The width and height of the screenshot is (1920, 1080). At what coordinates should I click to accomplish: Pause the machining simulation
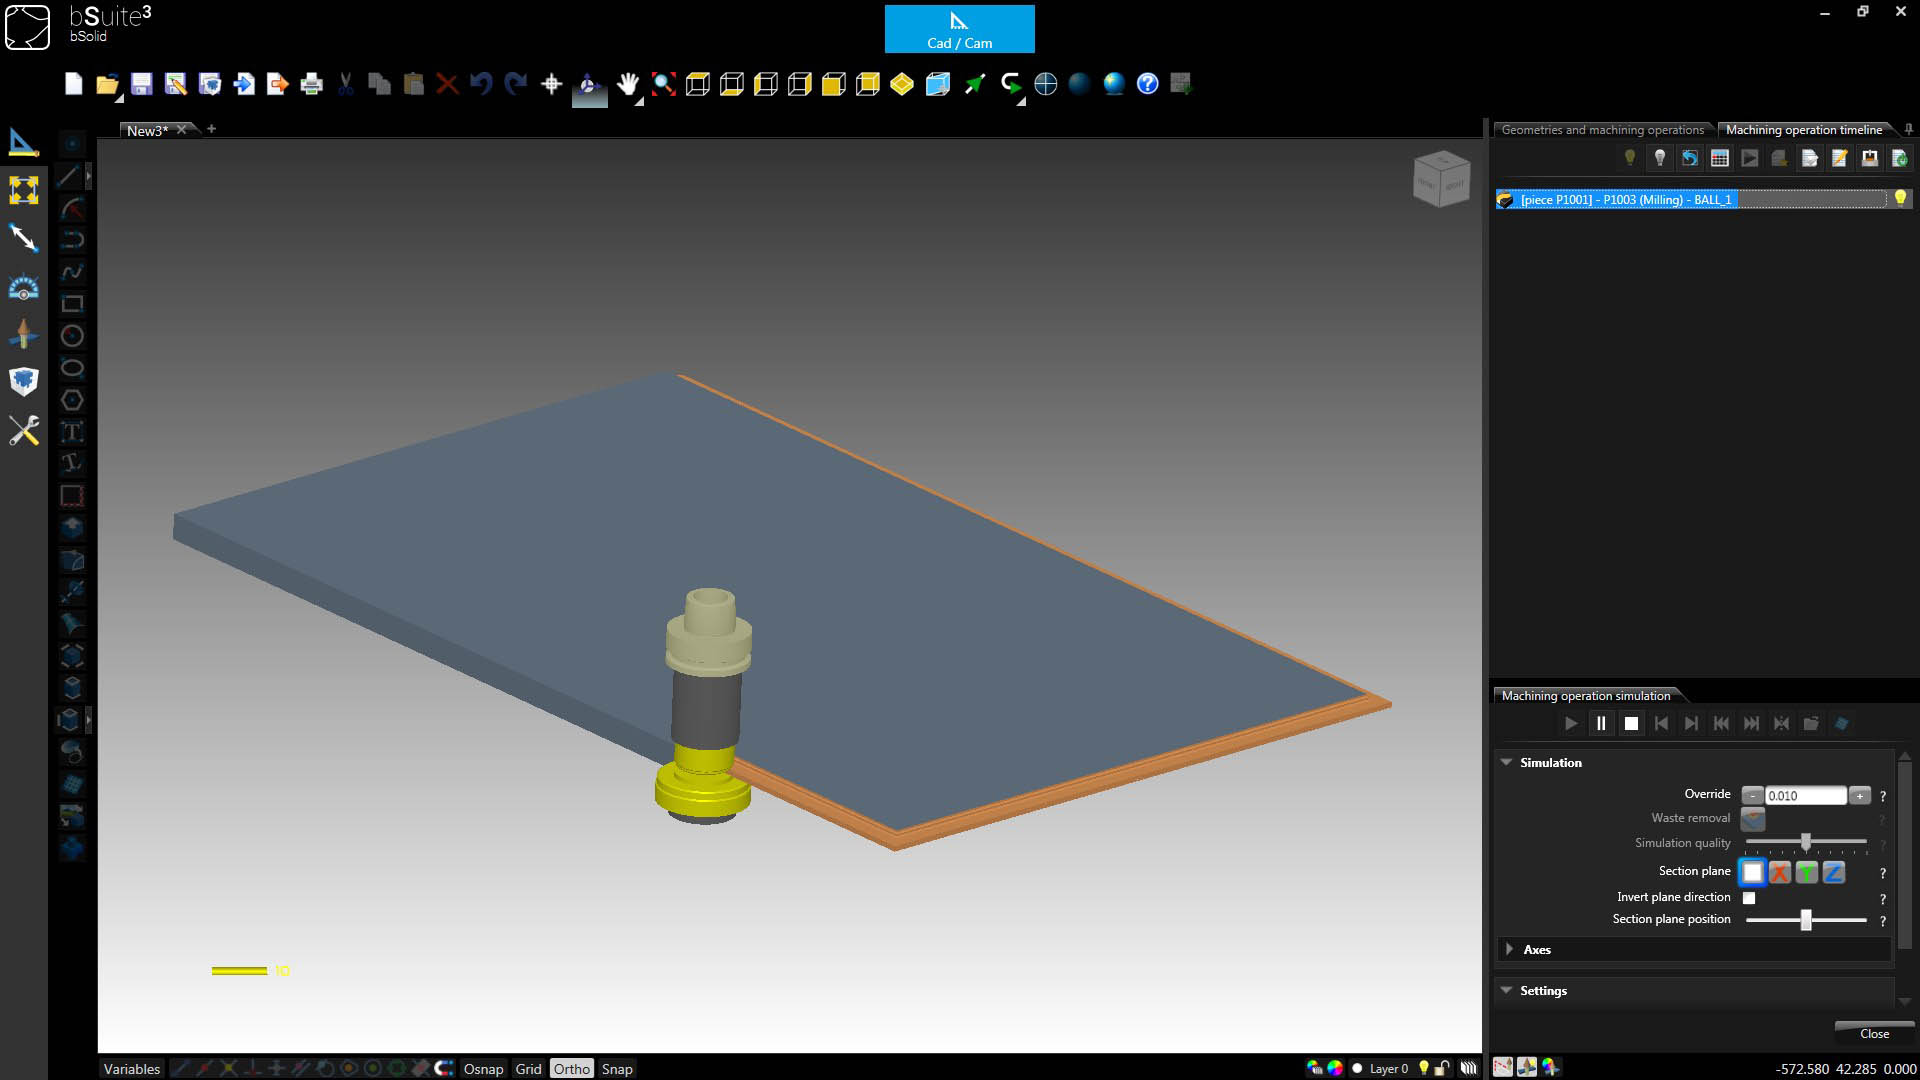(x=1600, y=723)
